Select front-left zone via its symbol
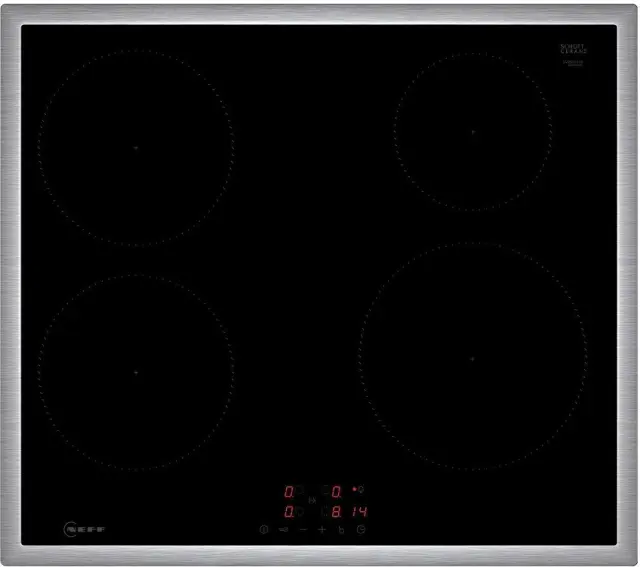Screen dimensions: 640x567 (300, 512)
